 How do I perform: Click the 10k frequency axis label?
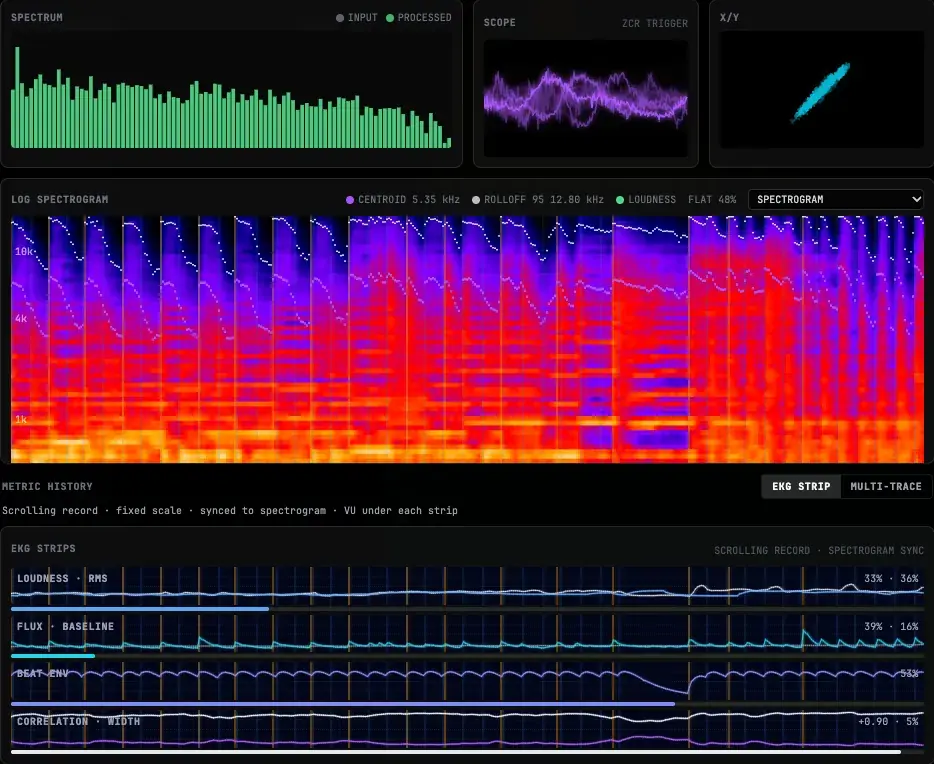24,251
